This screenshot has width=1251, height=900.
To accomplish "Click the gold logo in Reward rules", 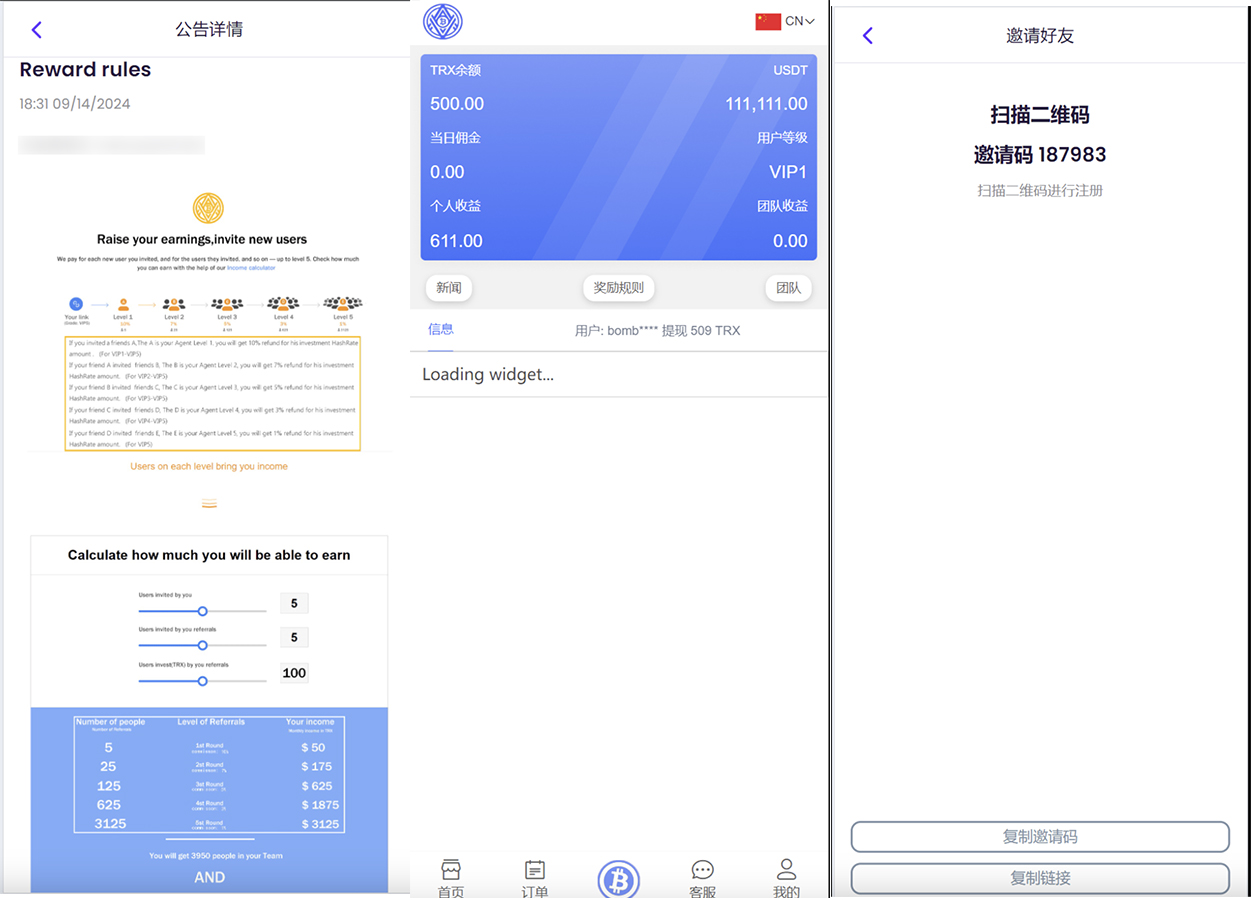I will coord(208,208).
